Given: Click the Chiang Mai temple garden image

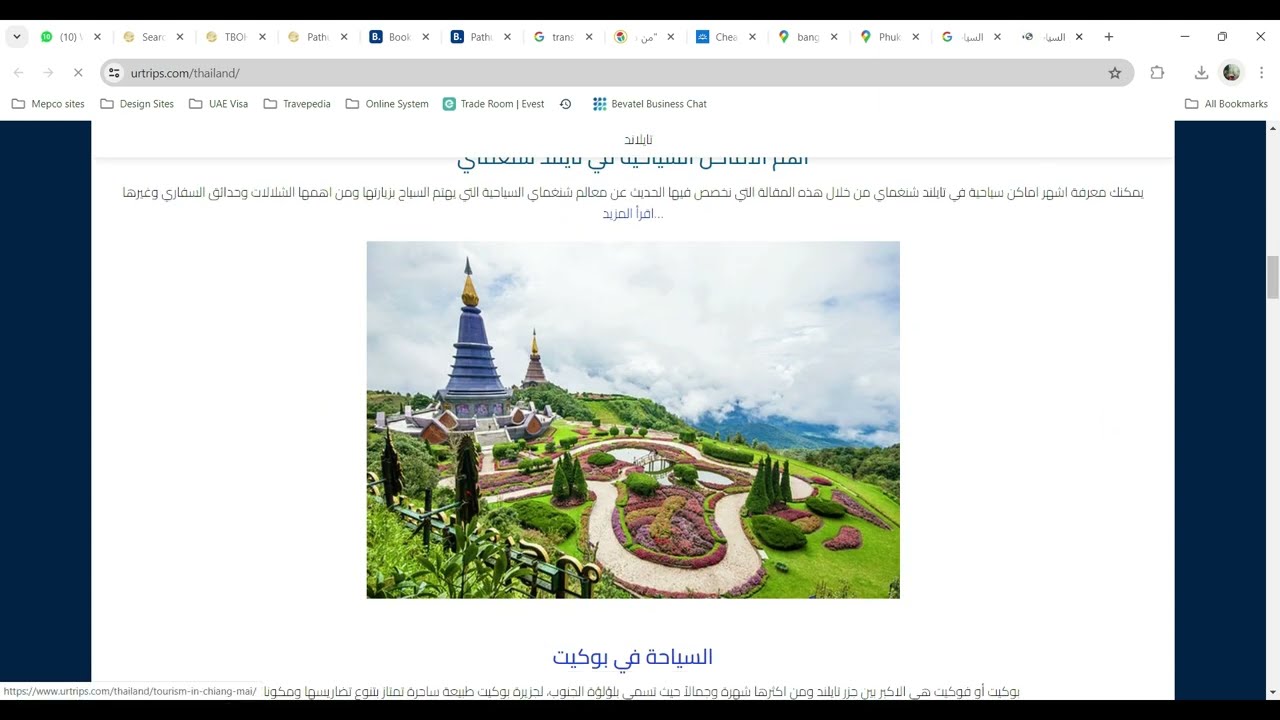Looking at the screenshot, I should click(x=633, y=420).
